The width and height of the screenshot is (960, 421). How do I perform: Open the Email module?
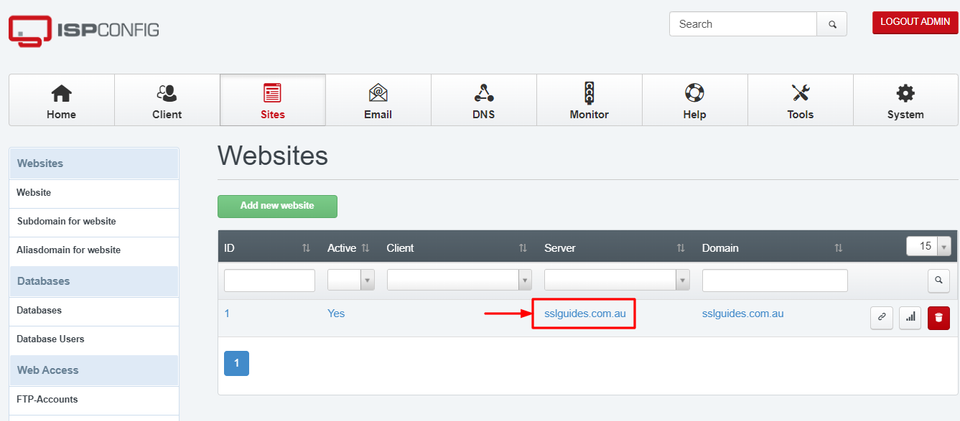(x=378, y=101)
